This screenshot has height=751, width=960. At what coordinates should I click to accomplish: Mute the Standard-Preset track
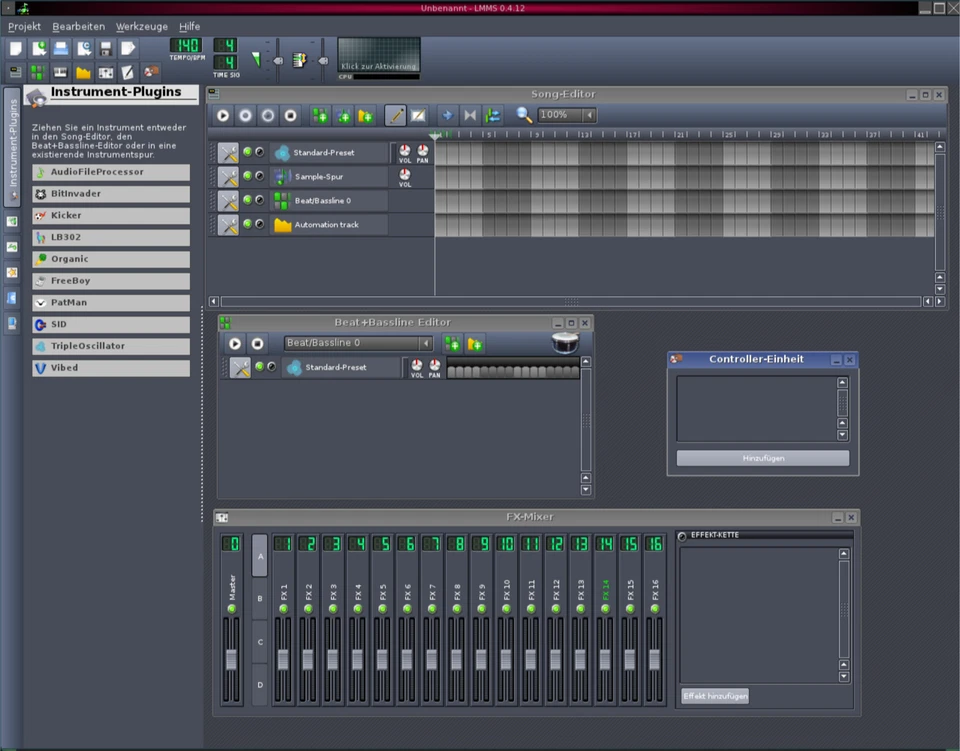point(247,152)
